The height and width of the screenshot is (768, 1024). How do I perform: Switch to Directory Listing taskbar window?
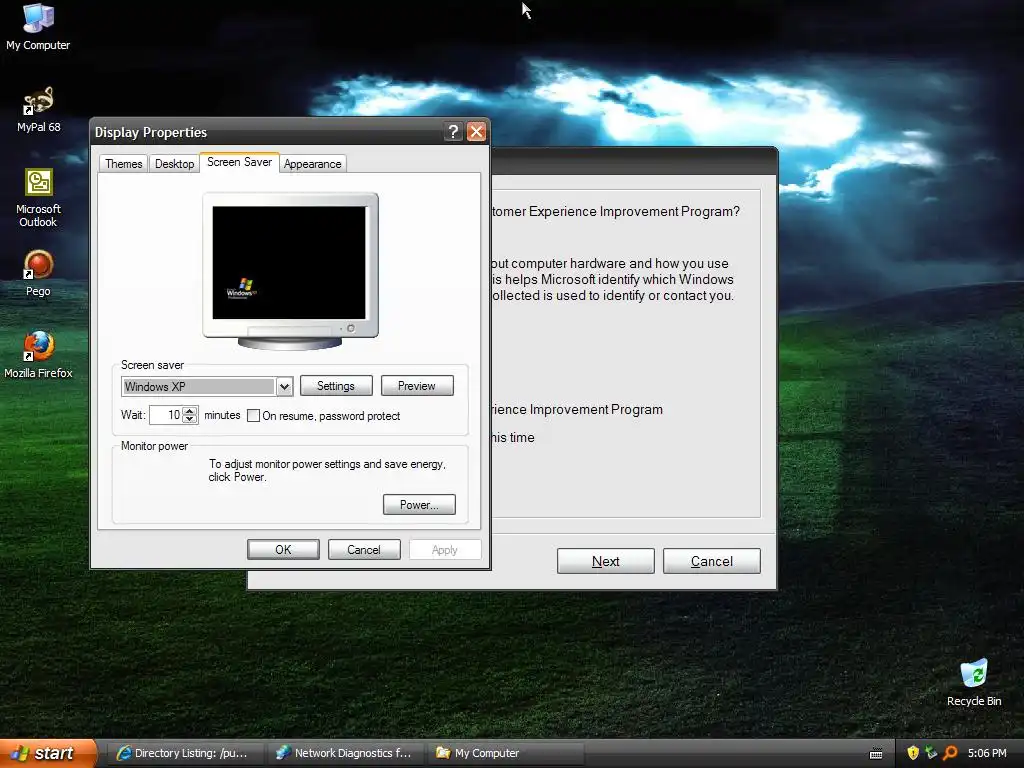(x=185, y=753)
